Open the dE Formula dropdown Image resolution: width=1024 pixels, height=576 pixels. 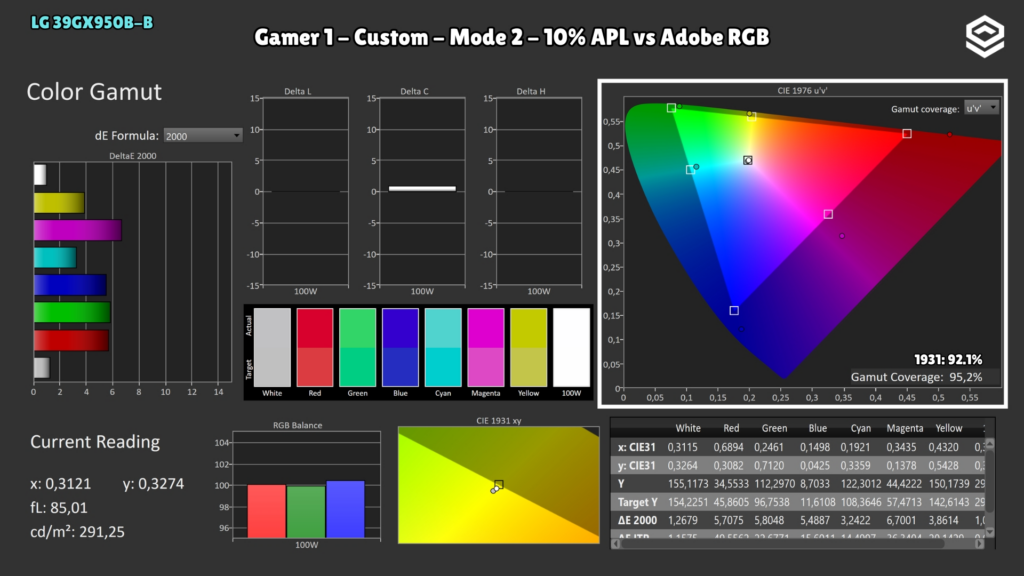(x=202, y=135)
